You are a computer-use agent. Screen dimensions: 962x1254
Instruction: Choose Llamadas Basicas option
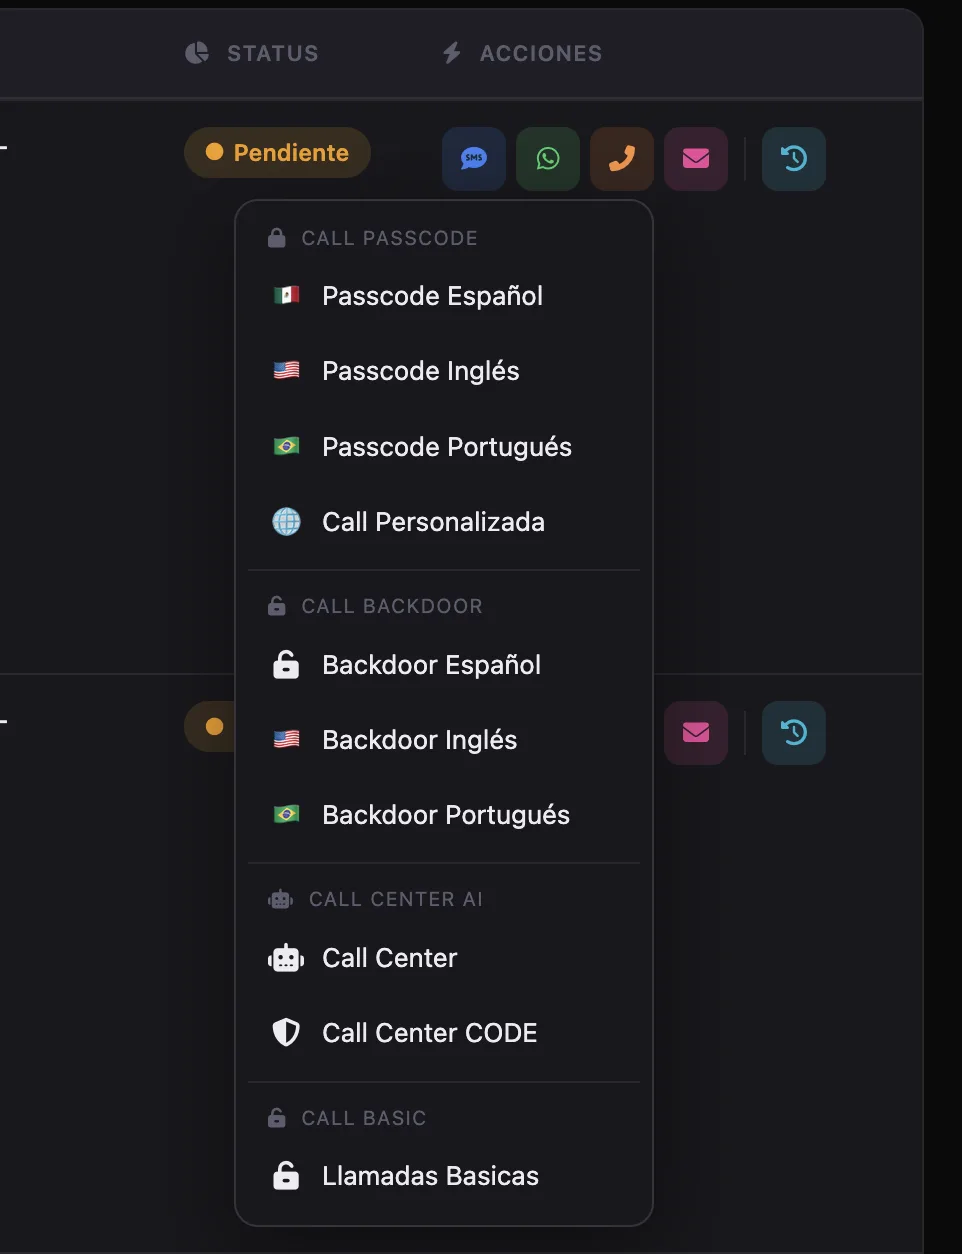click(x=444, y=1176)
